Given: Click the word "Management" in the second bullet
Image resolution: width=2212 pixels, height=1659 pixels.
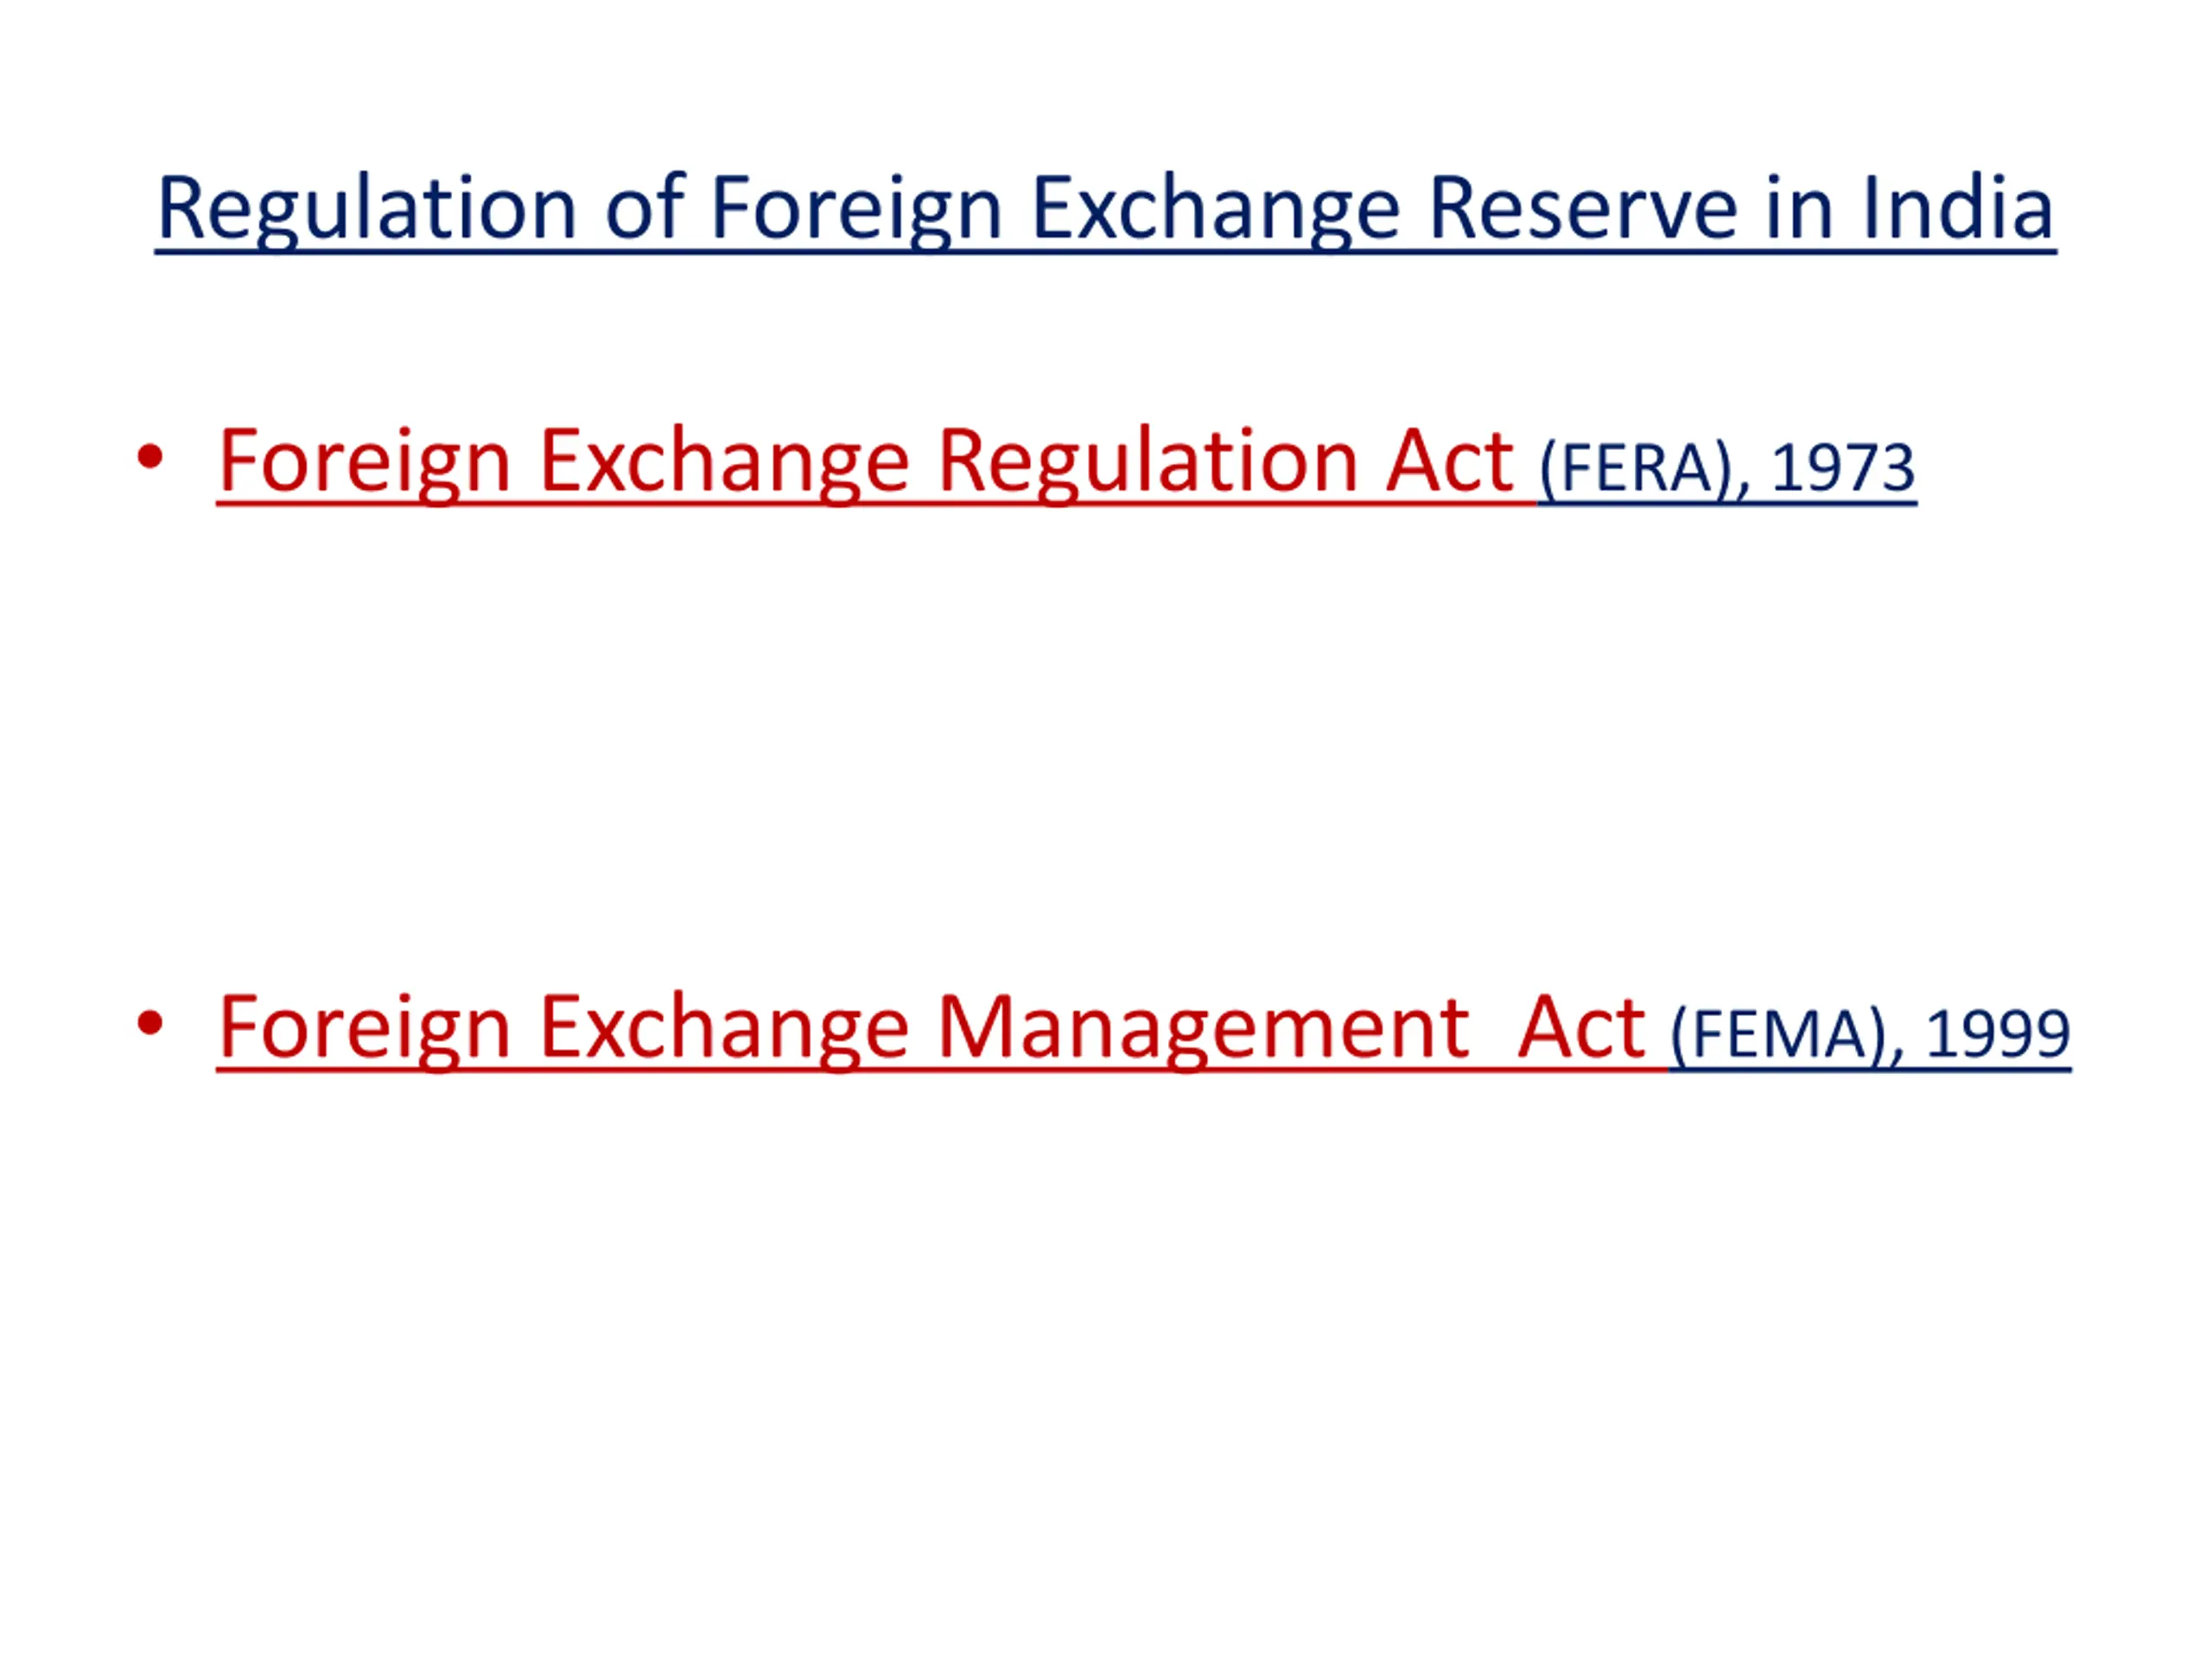Looking at the screenshot, I should [1203, 1029].
